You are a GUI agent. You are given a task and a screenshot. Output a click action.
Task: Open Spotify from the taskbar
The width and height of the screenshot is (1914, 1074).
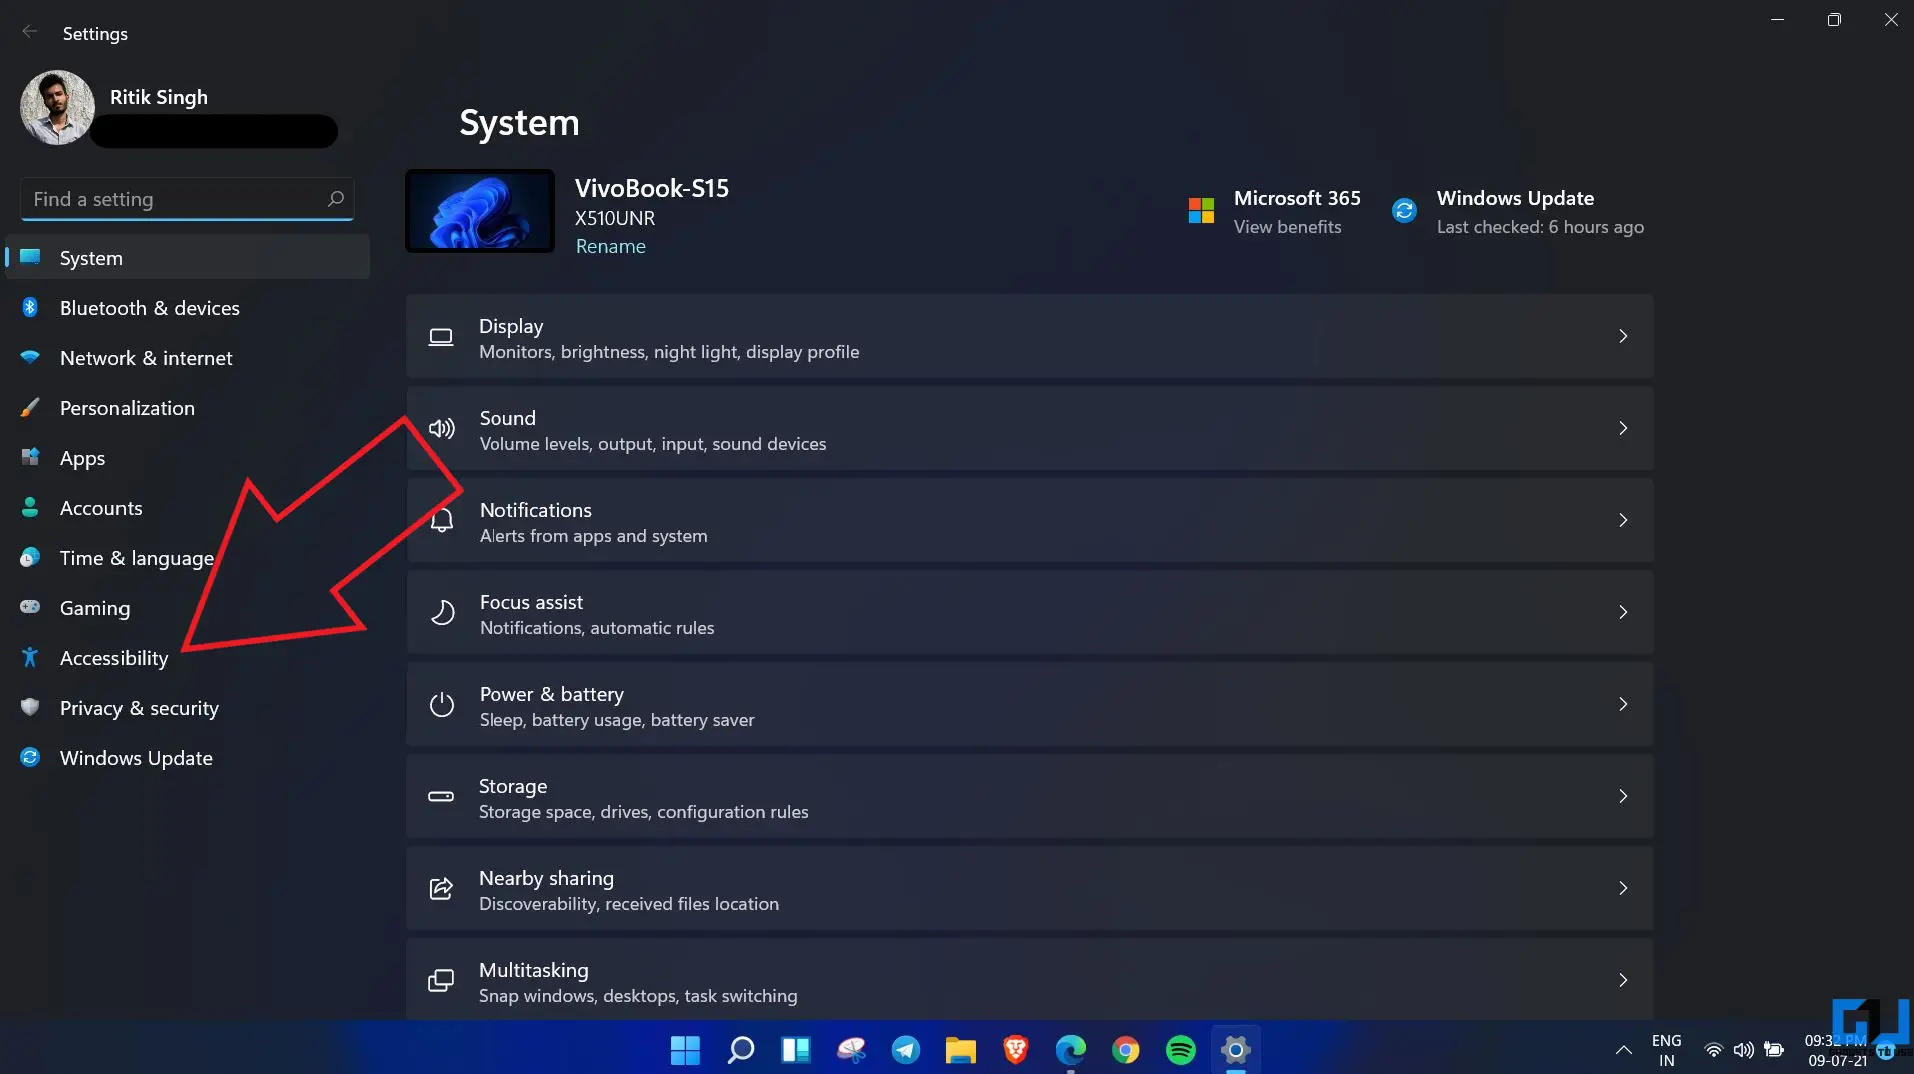coord(1181,1050)
